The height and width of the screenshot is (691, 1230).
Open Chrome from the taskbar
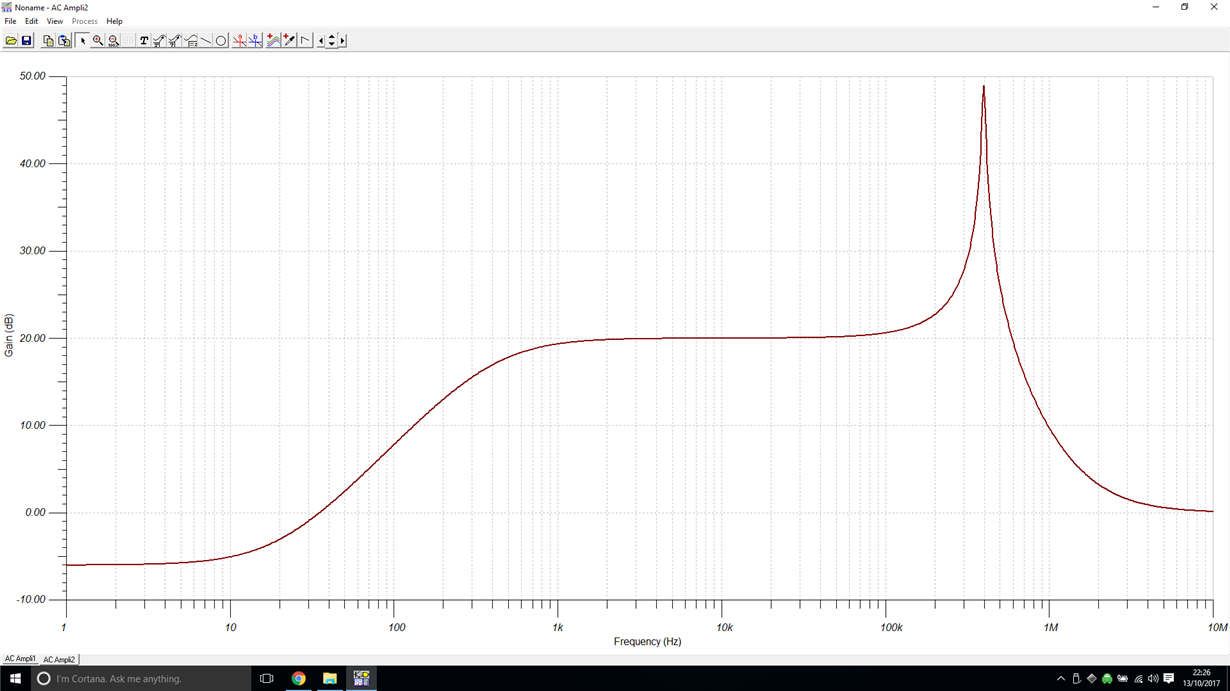(298, 678)
